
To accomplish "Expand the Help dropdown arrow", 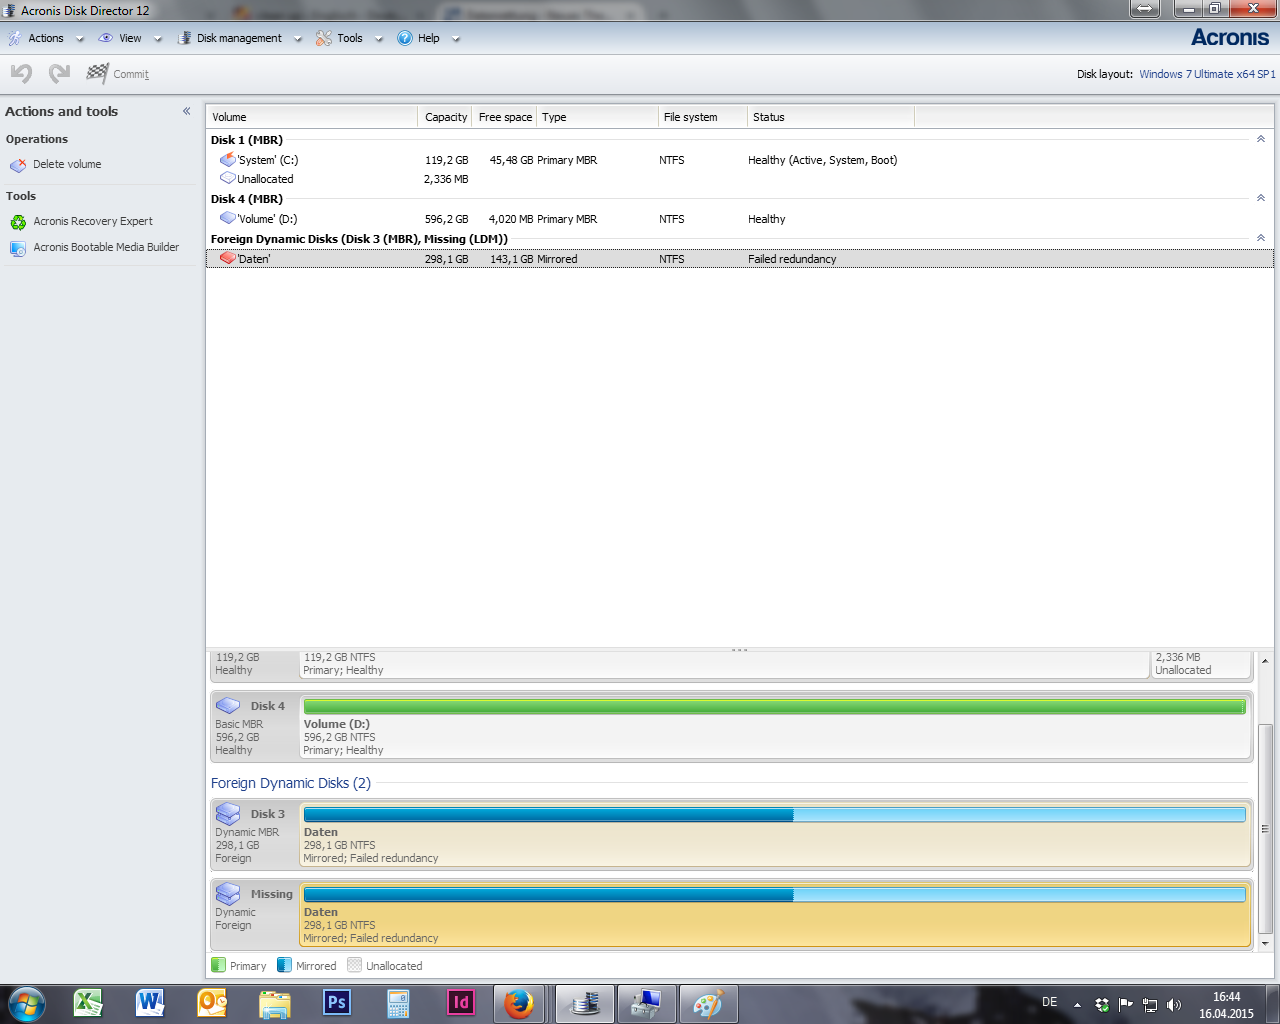I will point(456,39).
